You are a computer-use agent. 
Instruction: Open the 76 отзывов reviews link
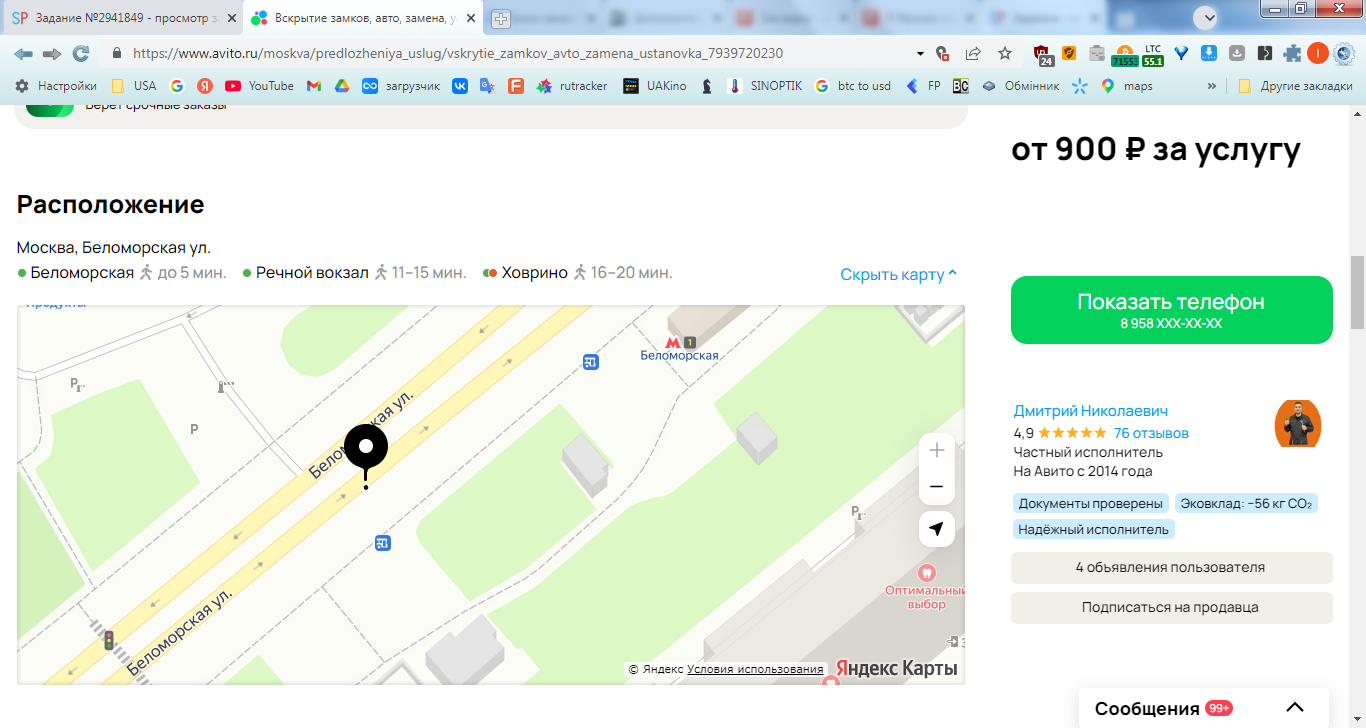click(x=1151, y=433)
